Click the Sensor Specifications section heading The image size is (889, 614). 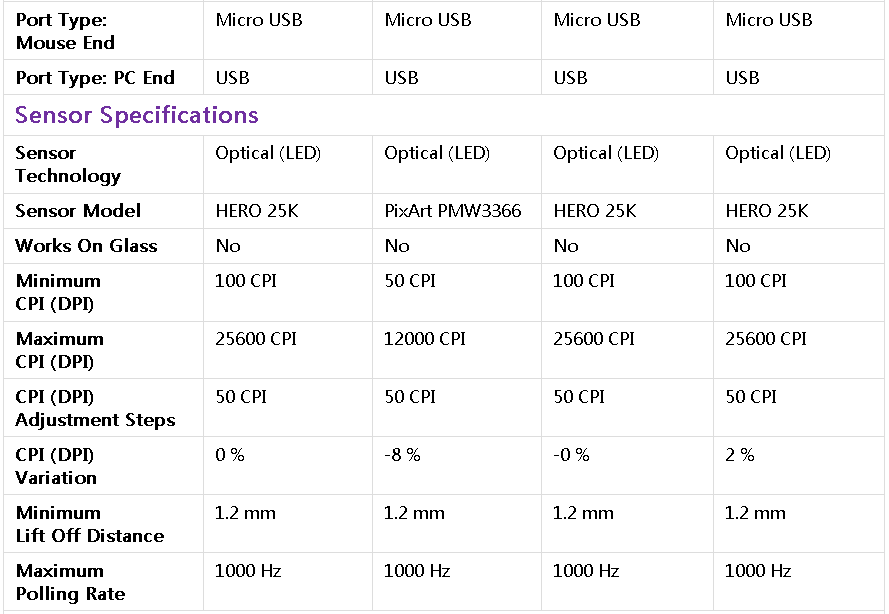tap(137, 116)
